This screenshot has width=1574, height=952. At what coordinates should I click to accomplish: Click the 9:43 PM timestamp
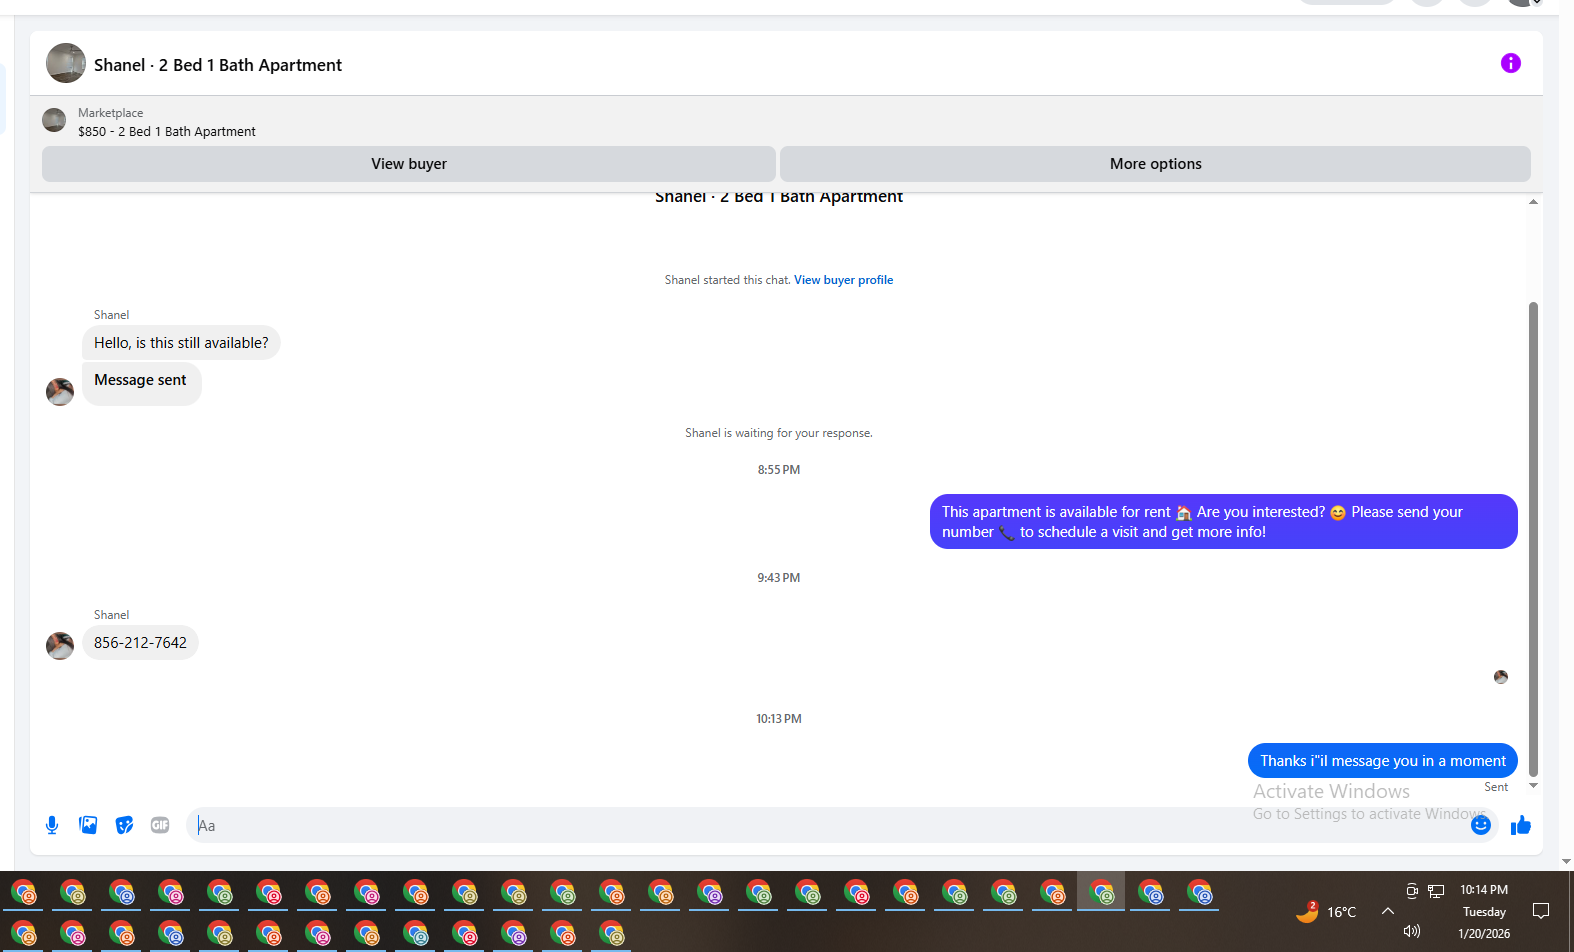779,578
